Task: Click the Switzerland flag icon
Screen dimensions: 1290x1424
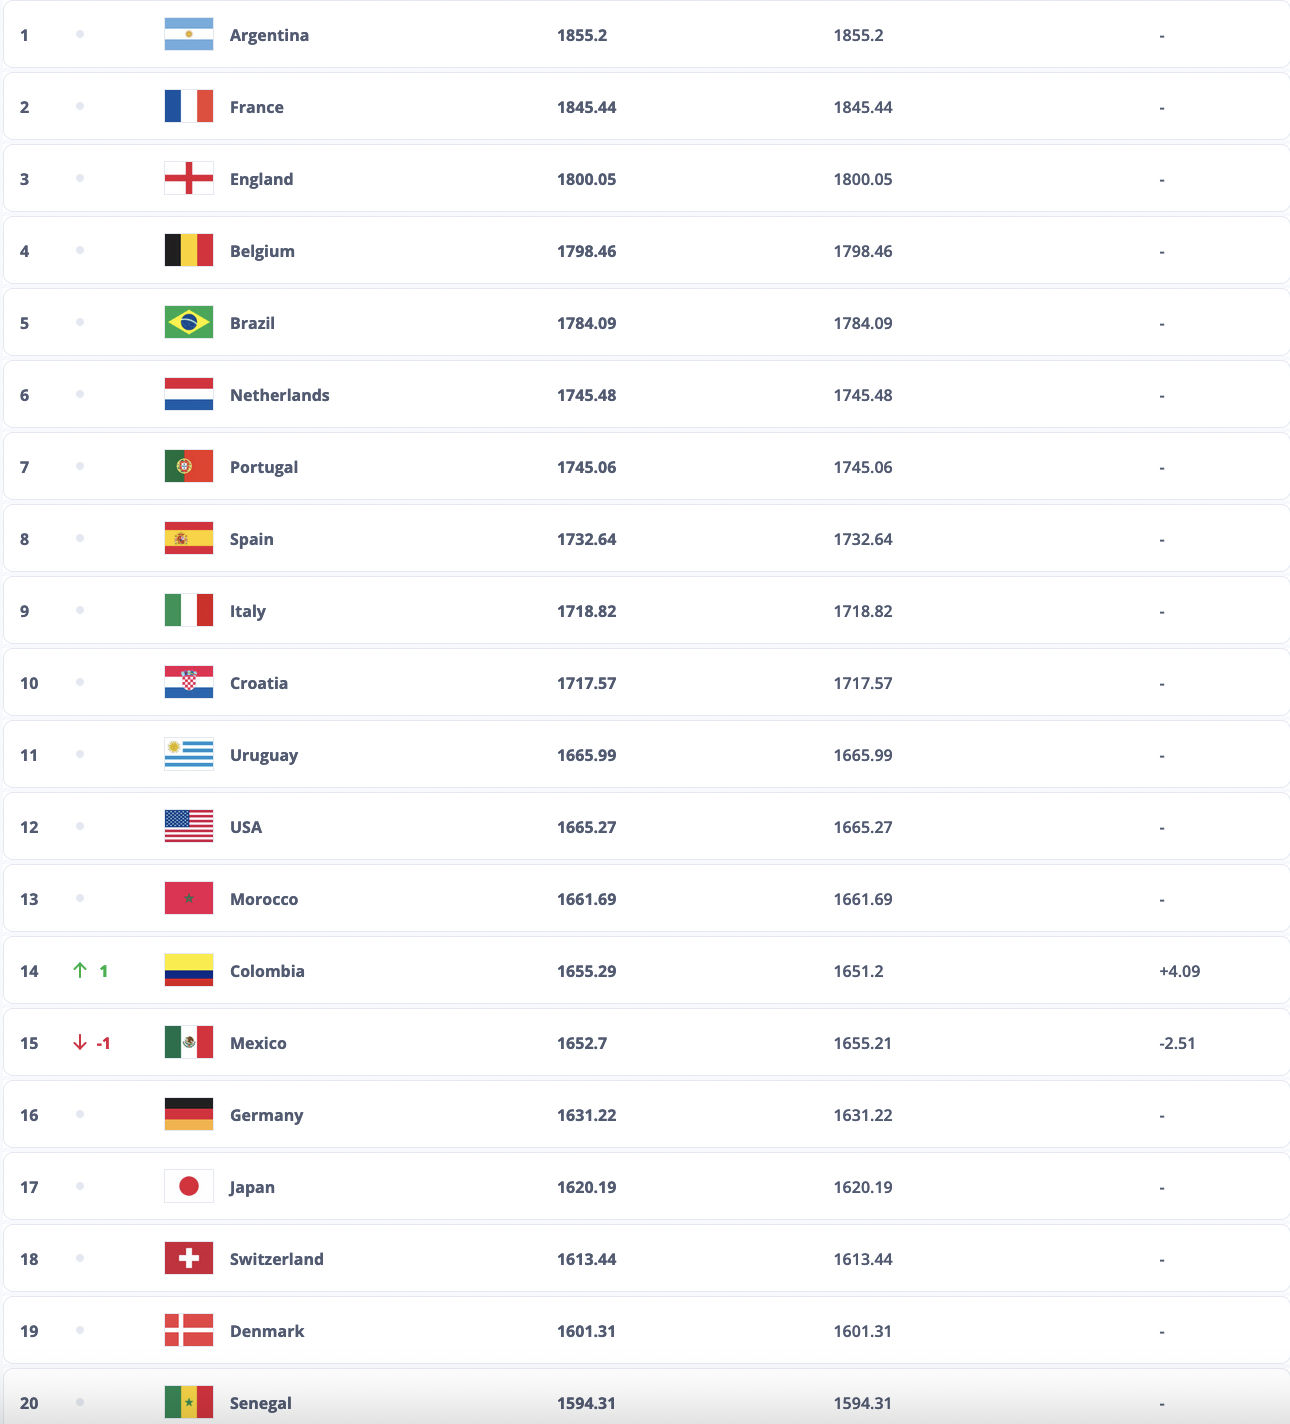Action: coord(189,1258)
